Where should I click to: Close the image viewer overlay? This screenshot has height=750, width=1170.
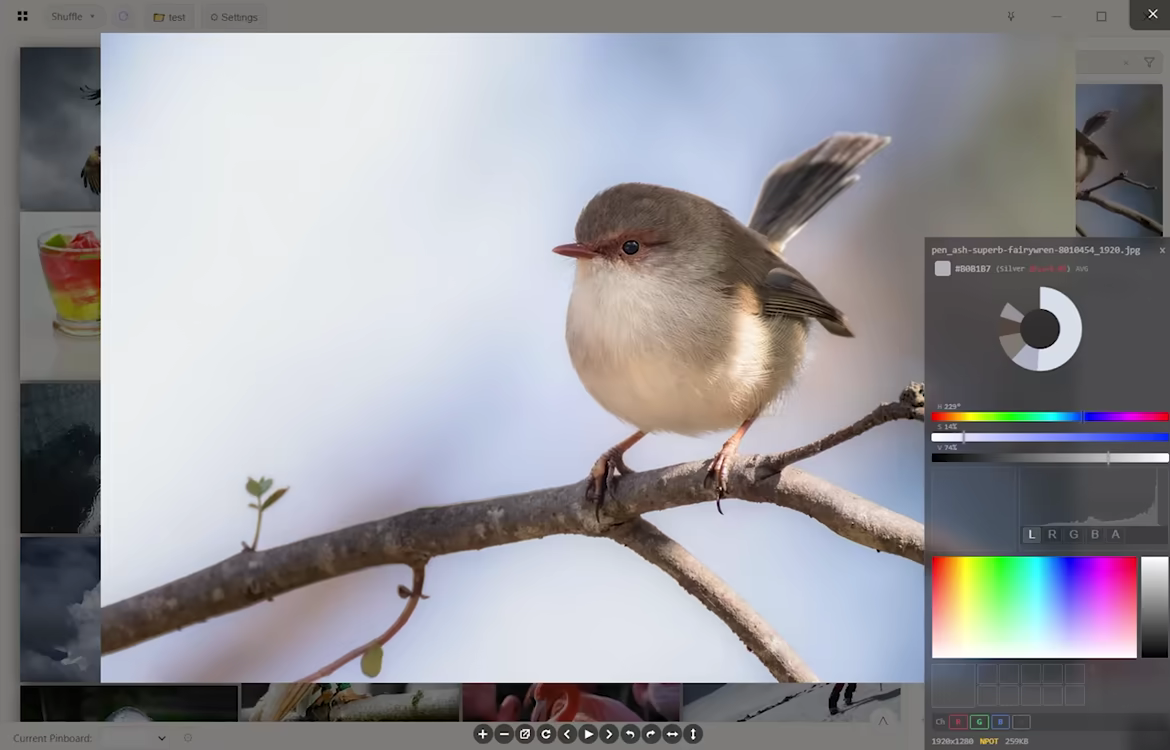click(1151, 14)
